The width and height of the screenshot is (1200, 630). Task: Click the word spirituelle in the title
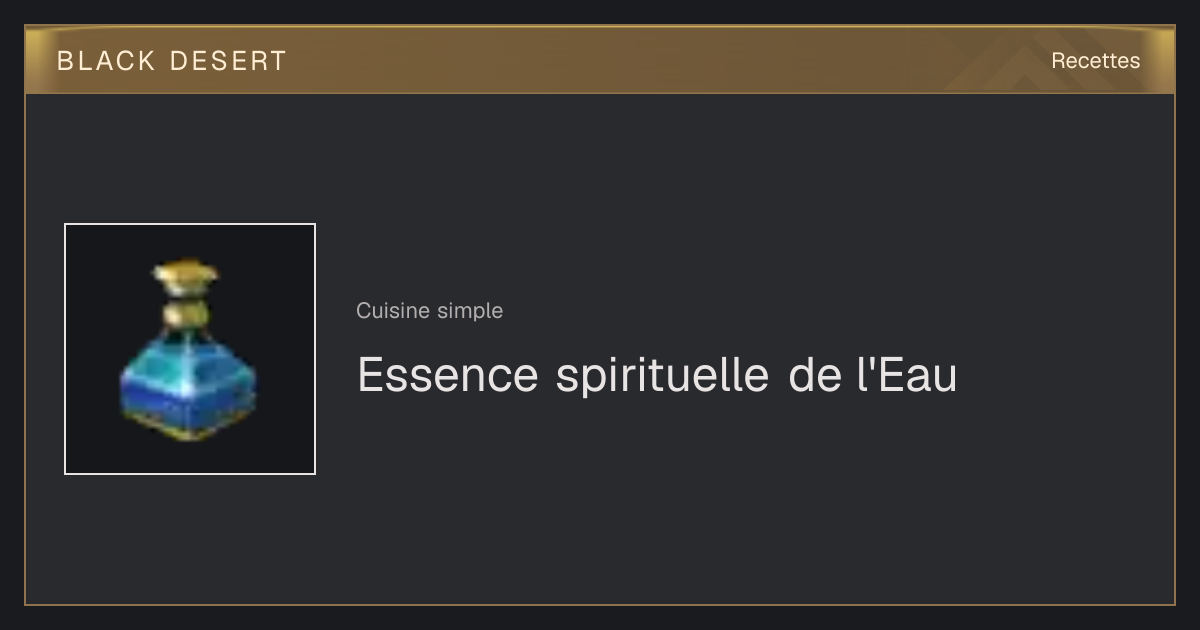662,377
